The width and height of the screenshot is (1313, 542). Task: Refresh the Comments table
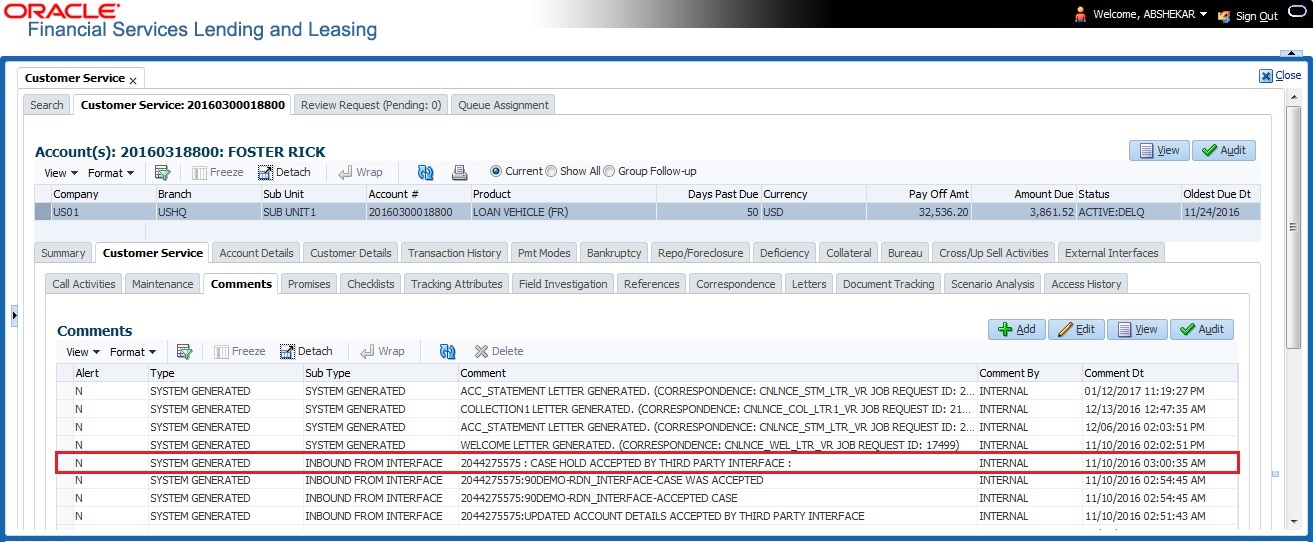pyautogui.click(x=448, y=351)
